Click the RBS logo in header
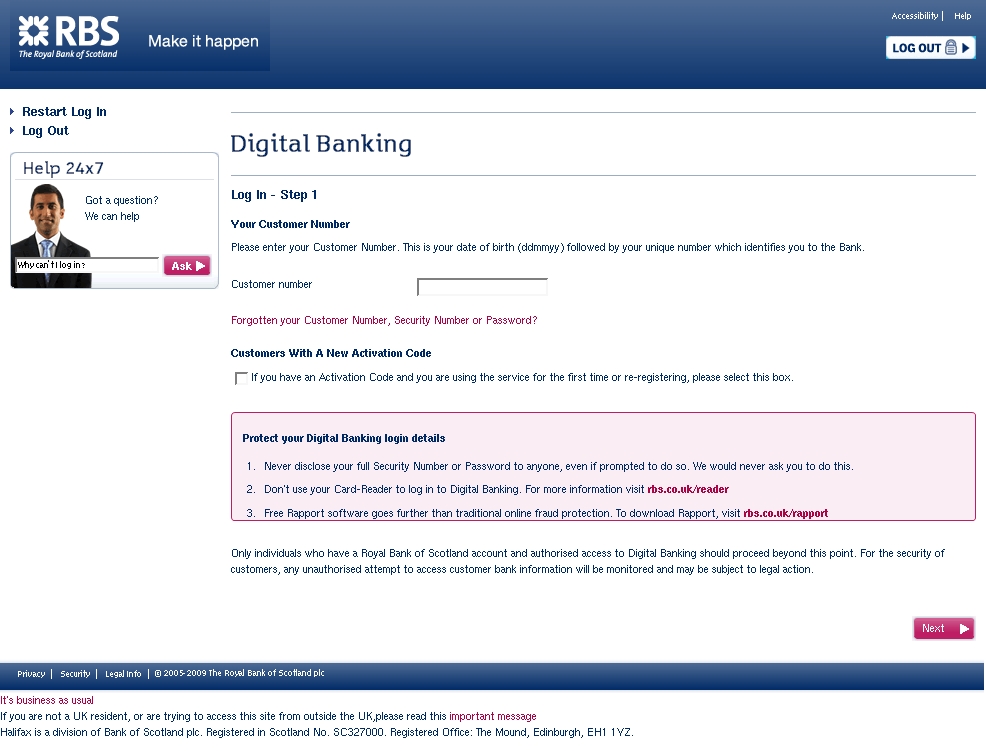Screen dimensions: 986x751 click(68, 37)
